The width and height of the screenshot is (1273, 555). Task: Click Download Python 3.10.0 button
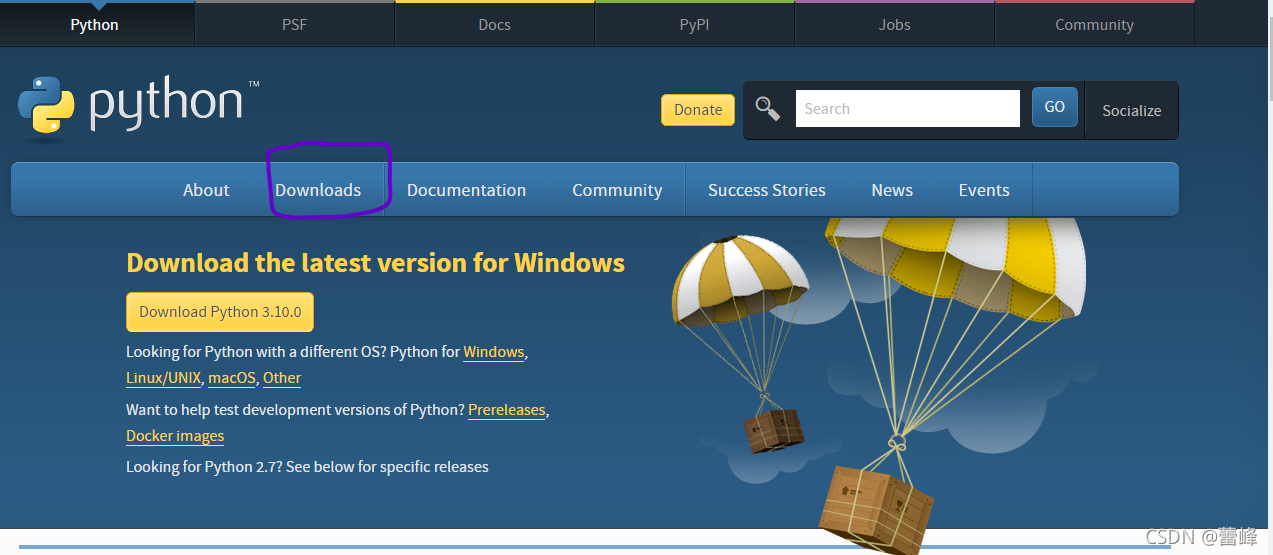tap(220, 312)
